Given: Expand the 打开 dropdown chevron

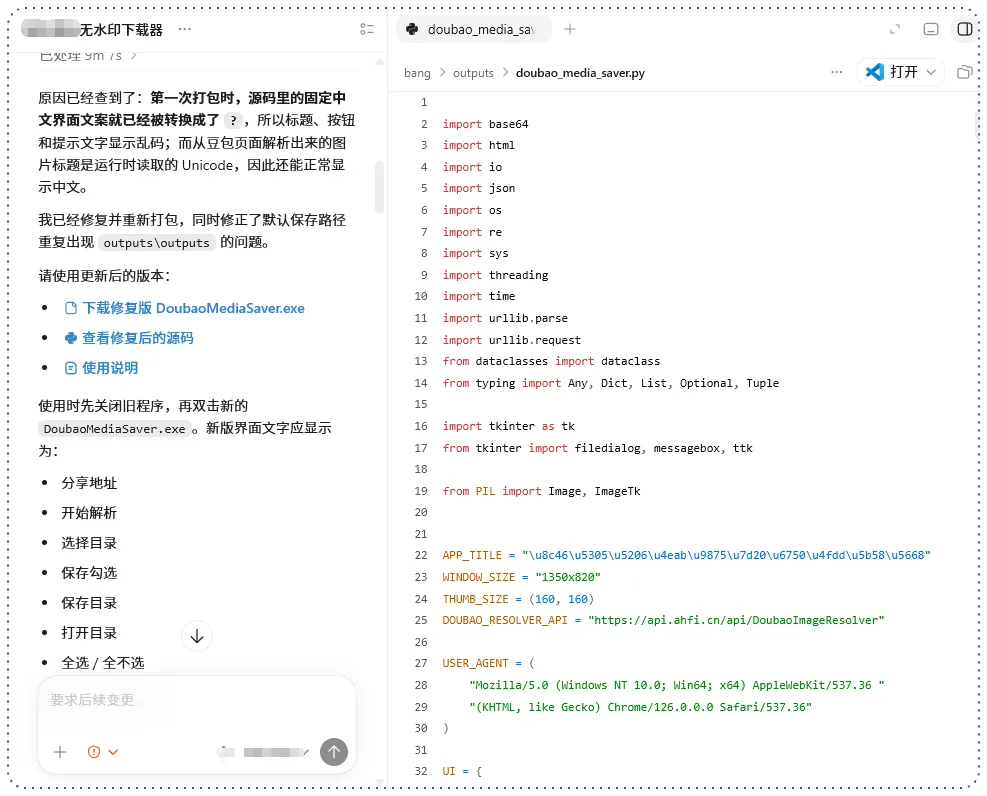Looking at the screenshot, I should (x=932, y=72).
